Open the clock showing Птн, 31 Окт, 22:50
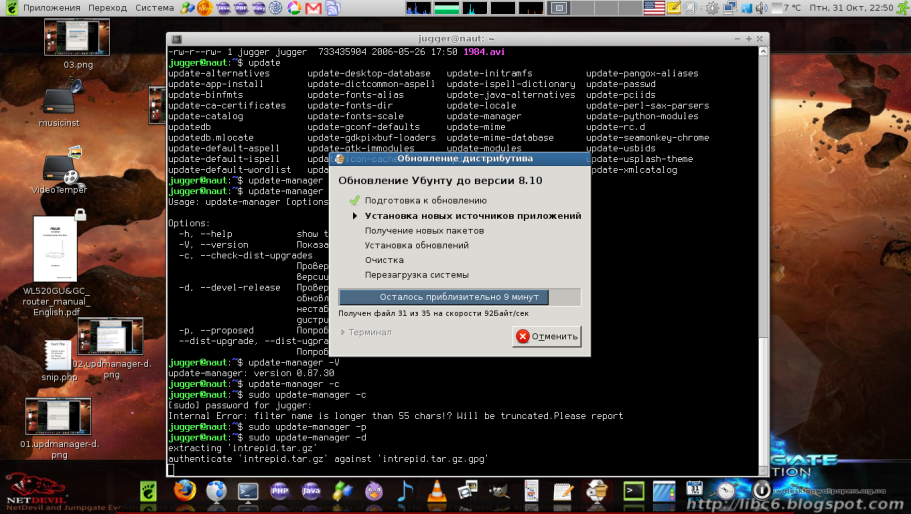This screenshot has width=911, height=514. click(x=851, y=8)
